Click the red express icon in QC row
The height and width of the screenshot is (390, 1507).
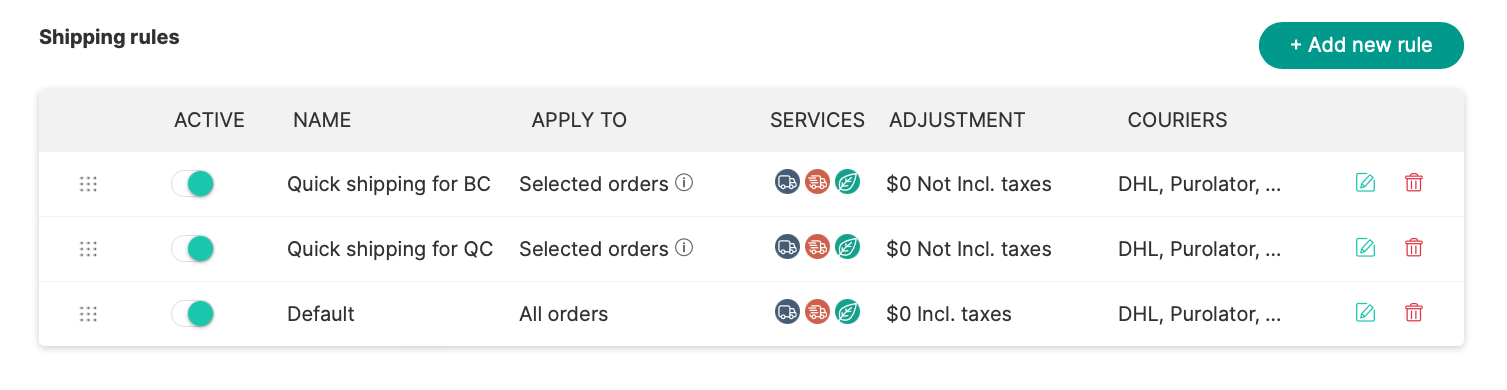click(x=818, y=247)
